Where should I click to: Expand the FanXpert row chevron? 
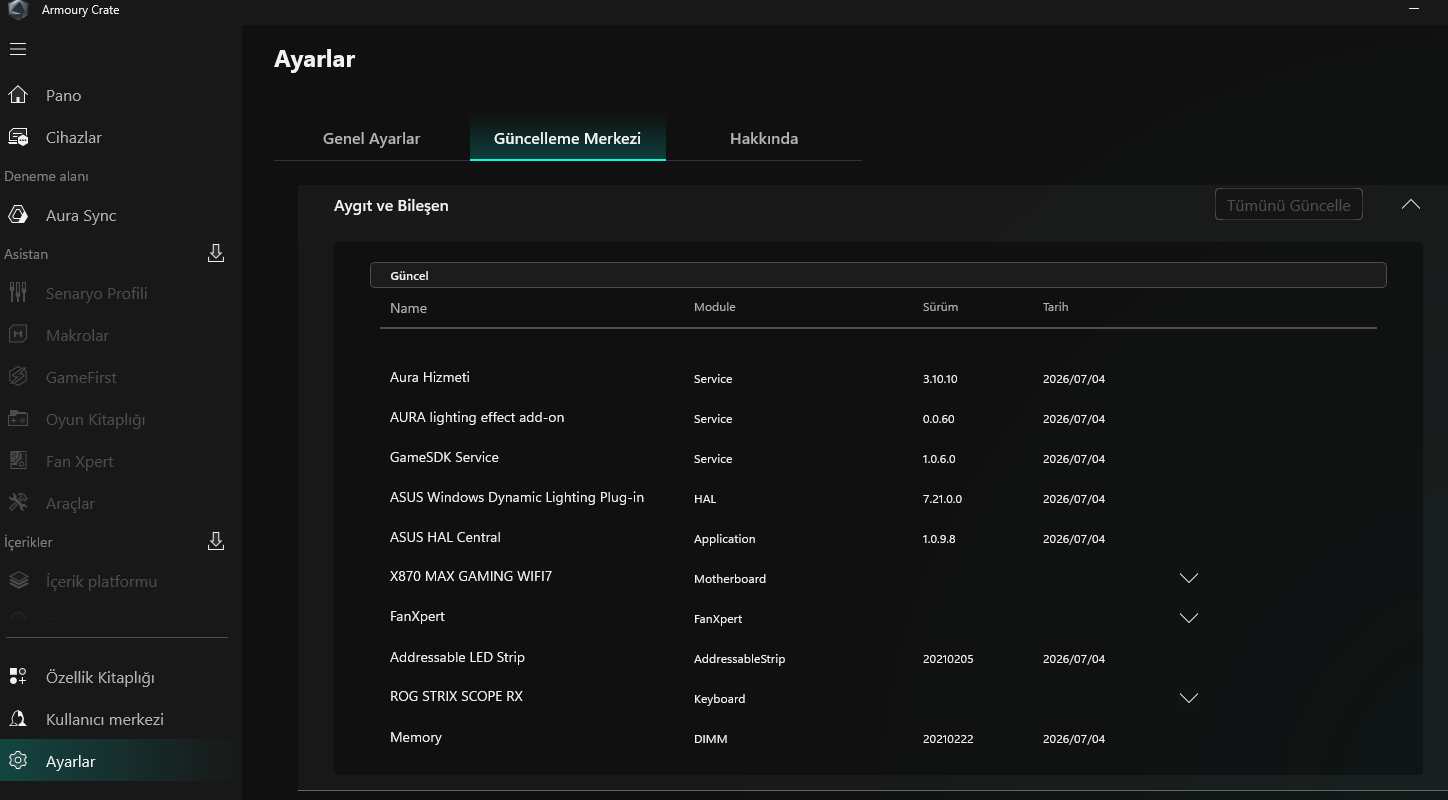(1189, 618)
